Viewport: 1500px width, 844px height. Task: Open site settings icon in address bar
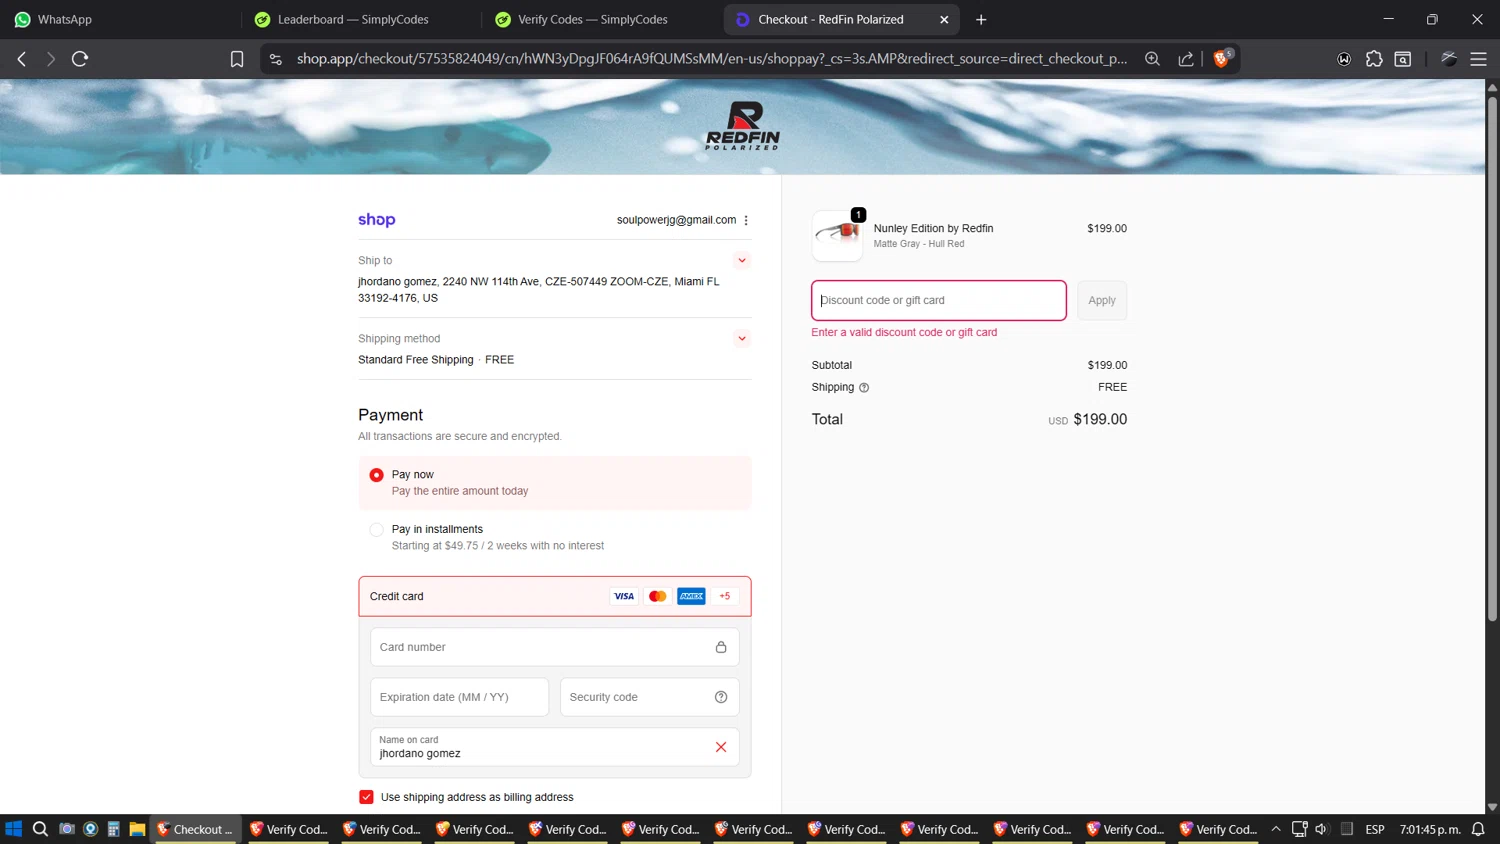(276, 59)
